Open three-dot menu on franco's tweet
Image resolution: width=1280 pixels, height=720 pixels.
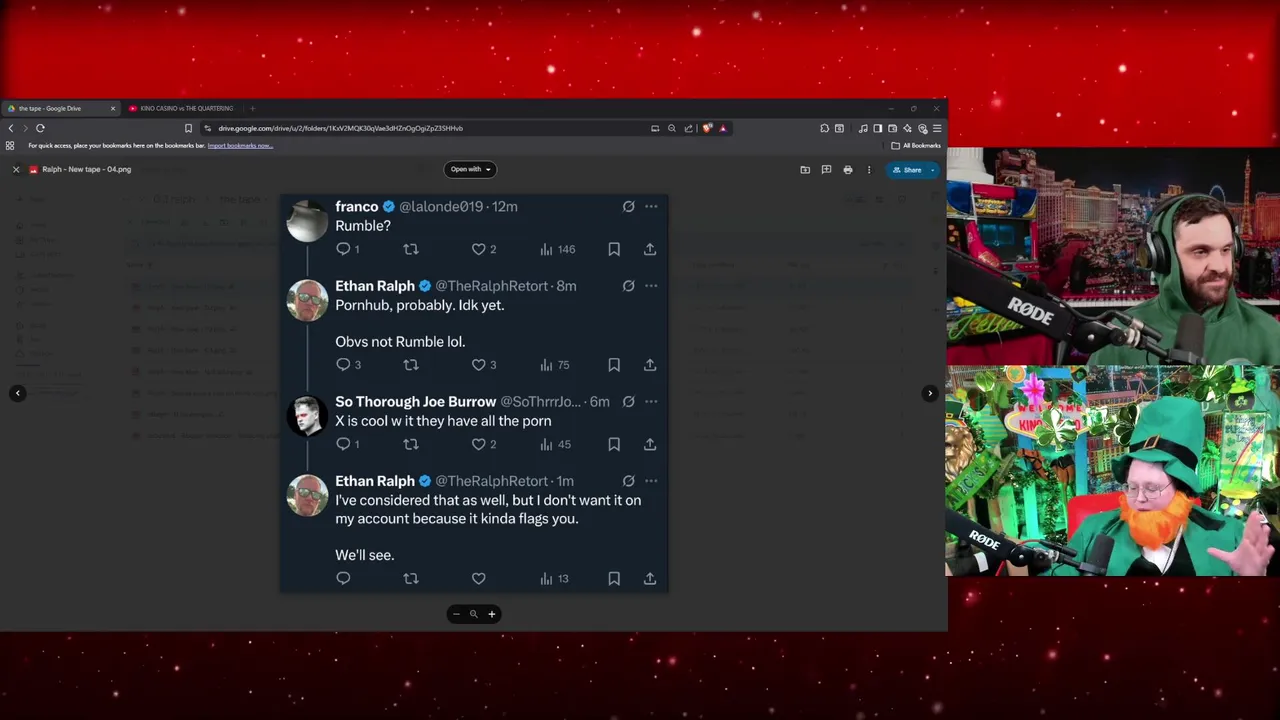pos(651,206)
